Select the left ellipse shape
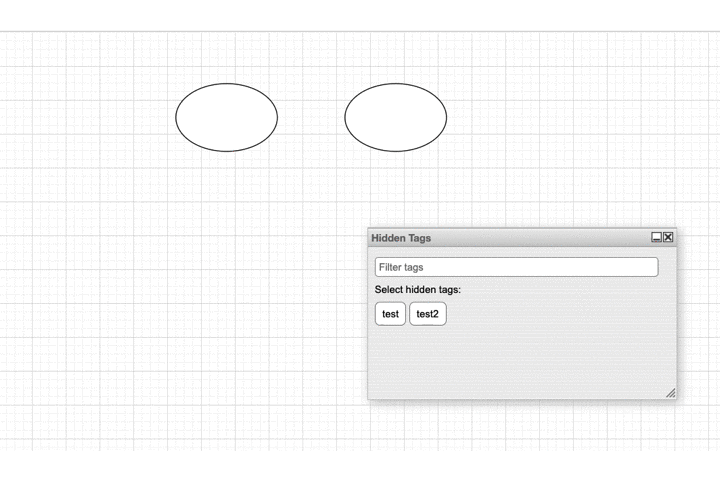720x480 pixels. [x=226, y=118]
